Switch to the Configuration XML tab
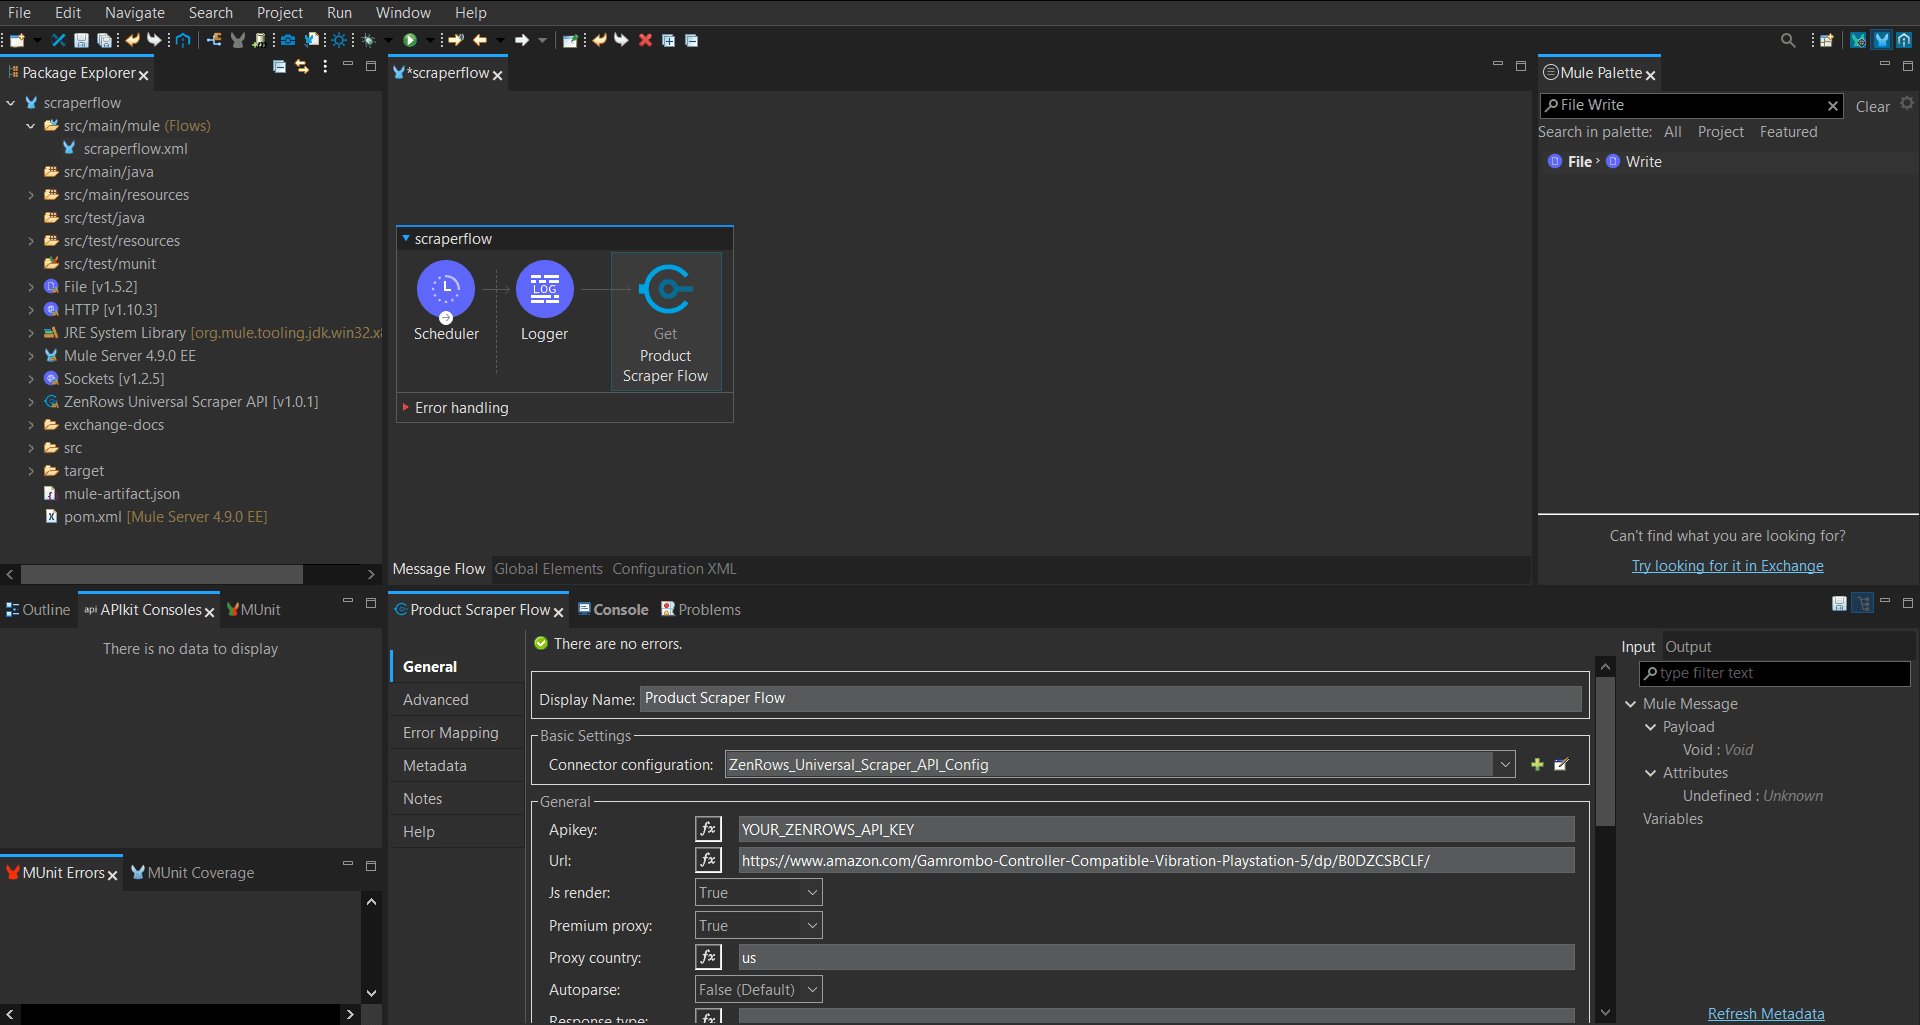The image size is (1920, 1025). pyautogui.click(x=674, y=568)
